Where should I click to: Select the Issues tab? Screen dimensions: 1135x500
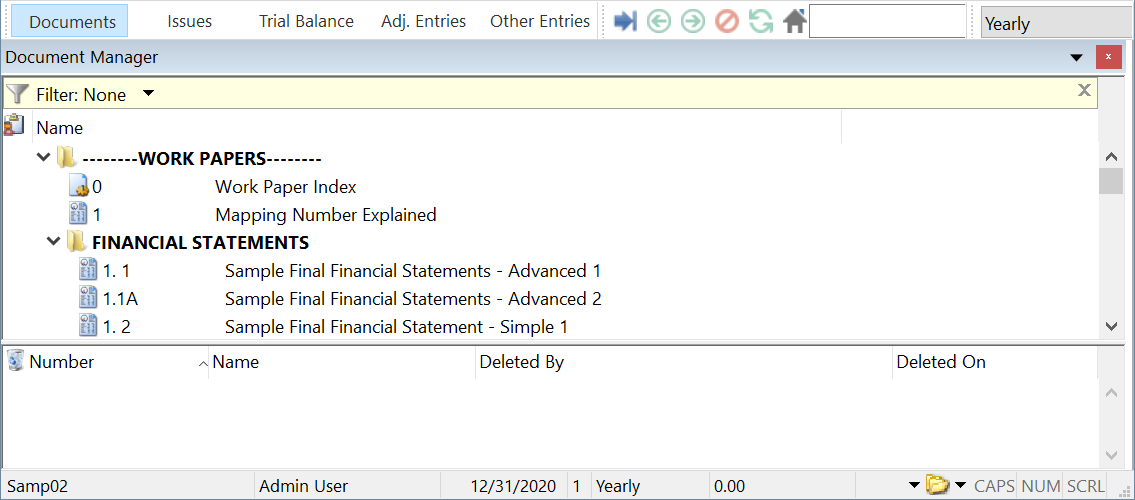(189, 21)
